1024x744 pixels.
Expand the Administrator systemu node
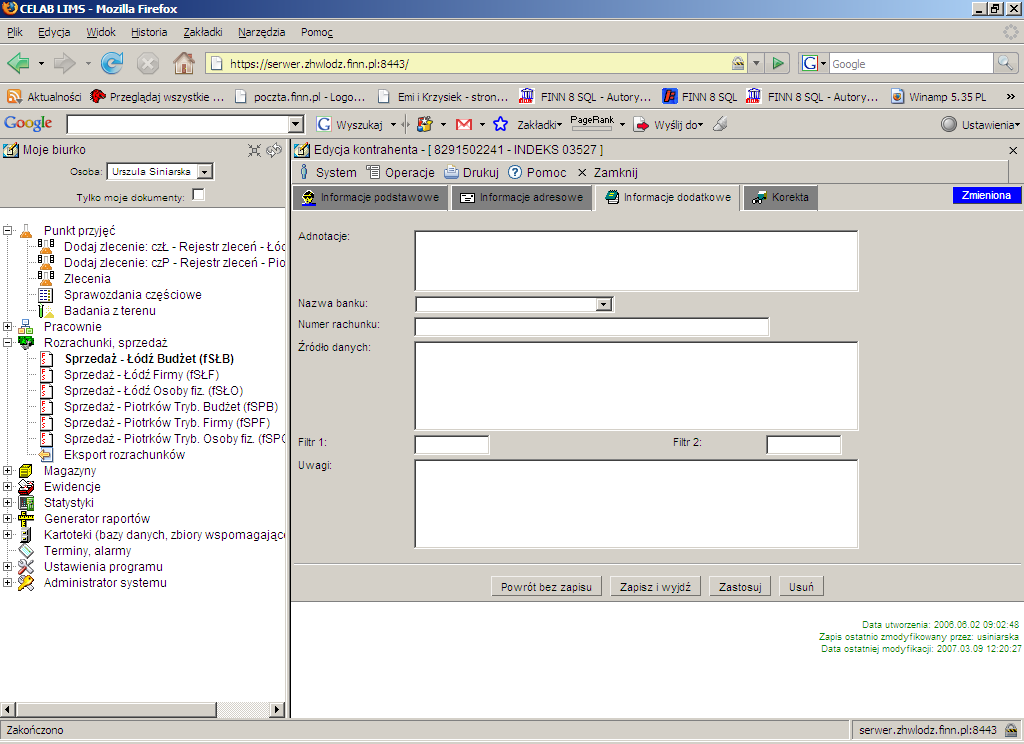point(7,583)
